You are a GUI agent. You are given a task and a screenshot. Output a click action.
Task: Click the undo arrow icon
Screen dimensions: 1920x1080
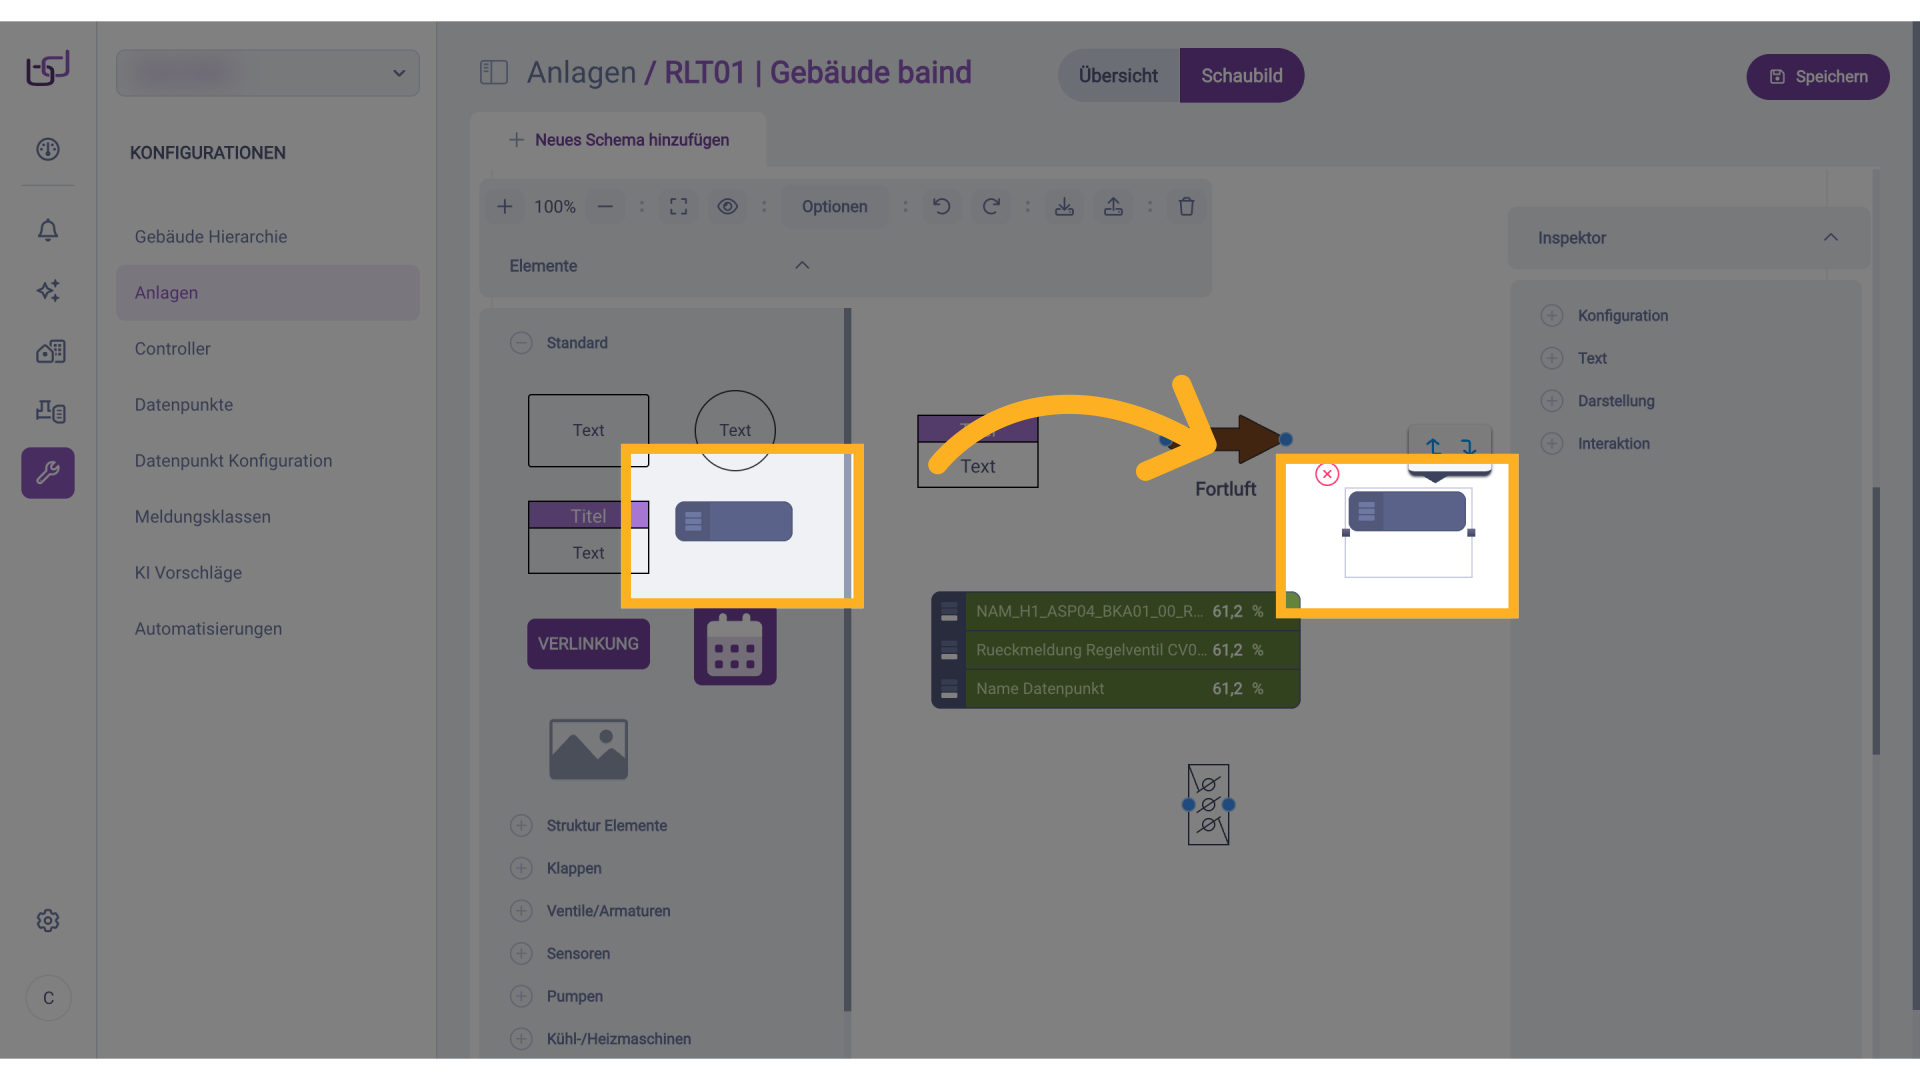941,207
